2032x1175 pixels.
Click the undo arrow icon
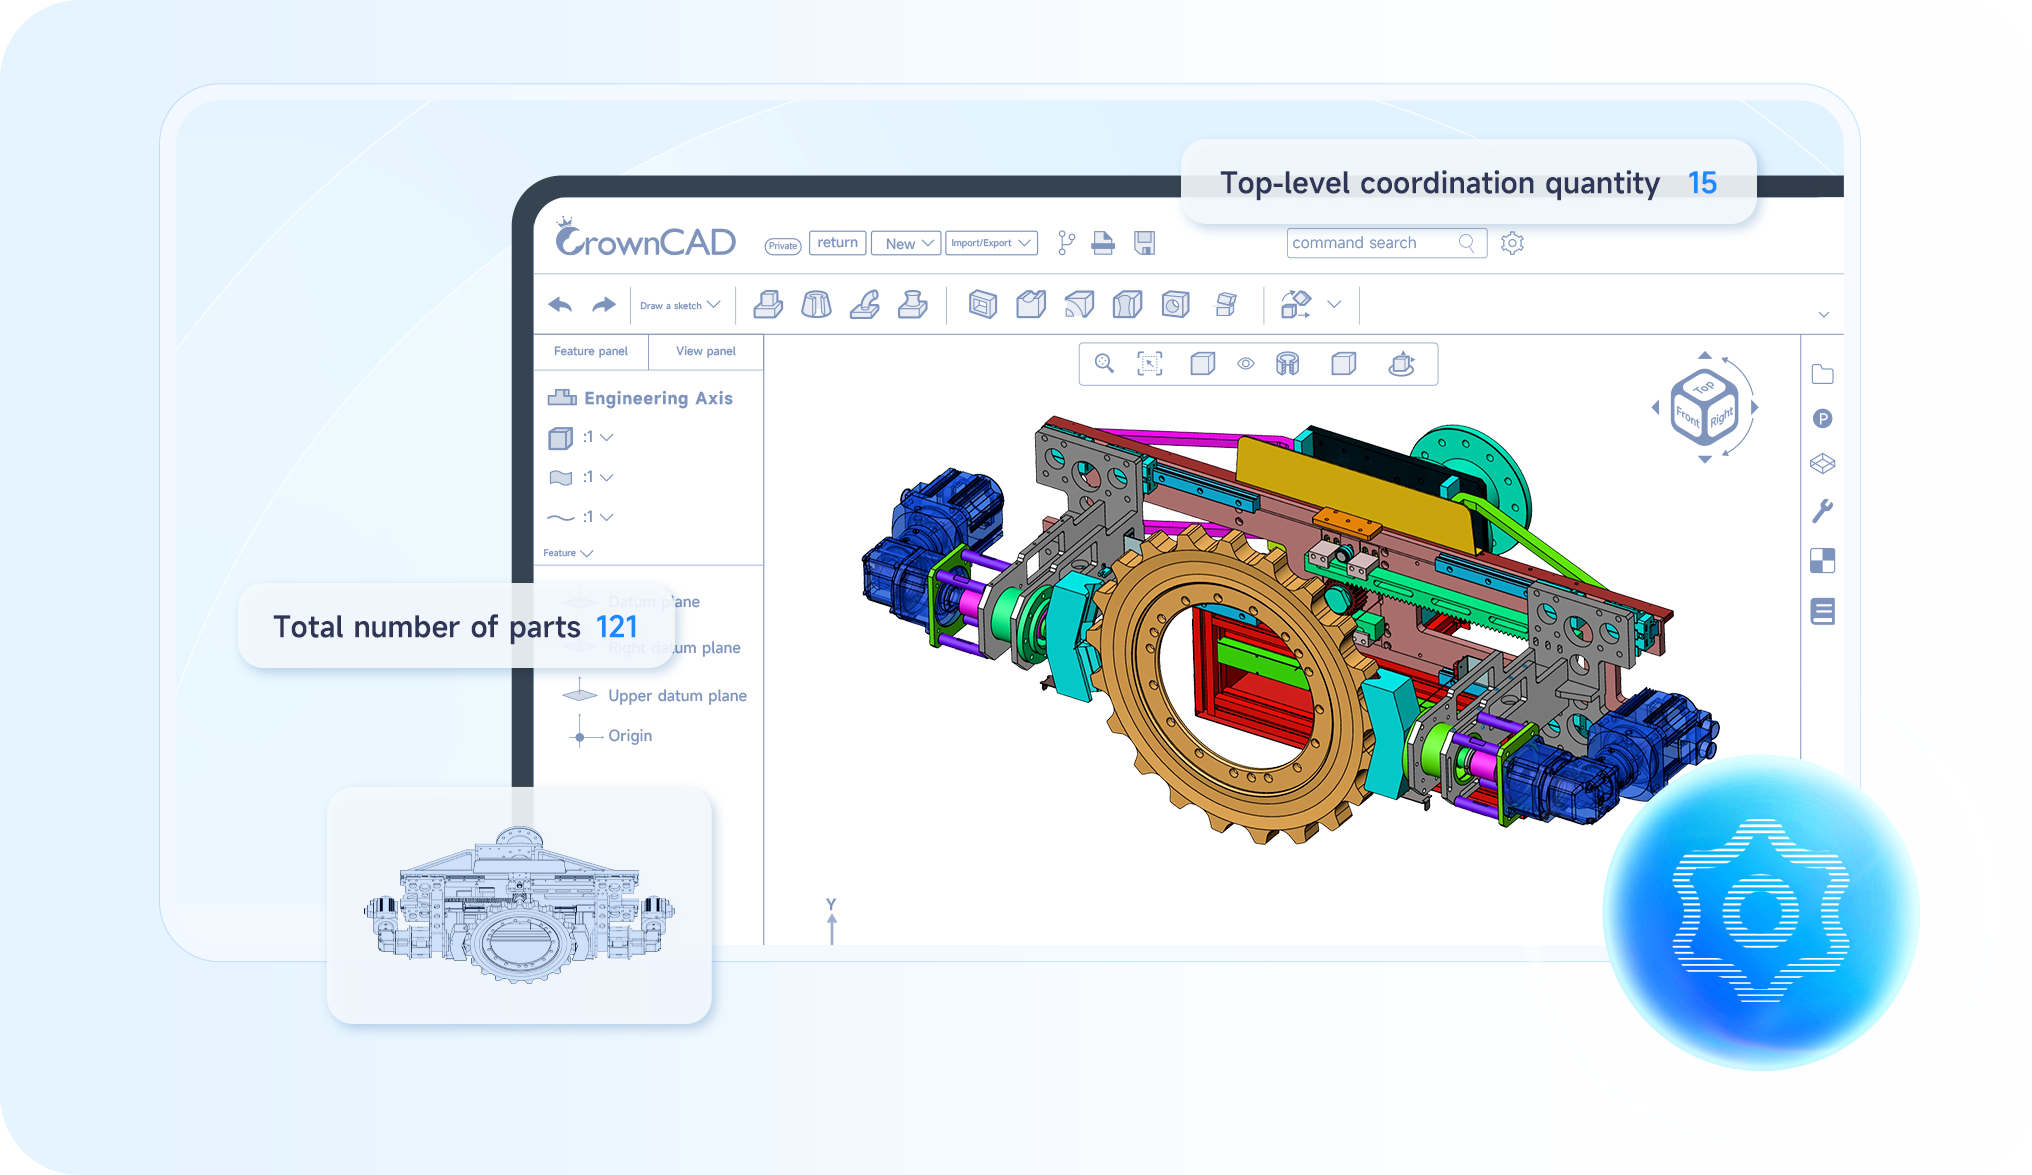560,305
